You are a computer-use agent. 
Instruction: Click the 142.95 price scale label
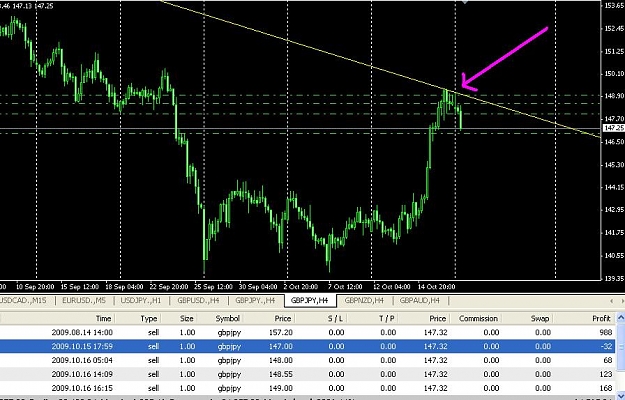615,210
